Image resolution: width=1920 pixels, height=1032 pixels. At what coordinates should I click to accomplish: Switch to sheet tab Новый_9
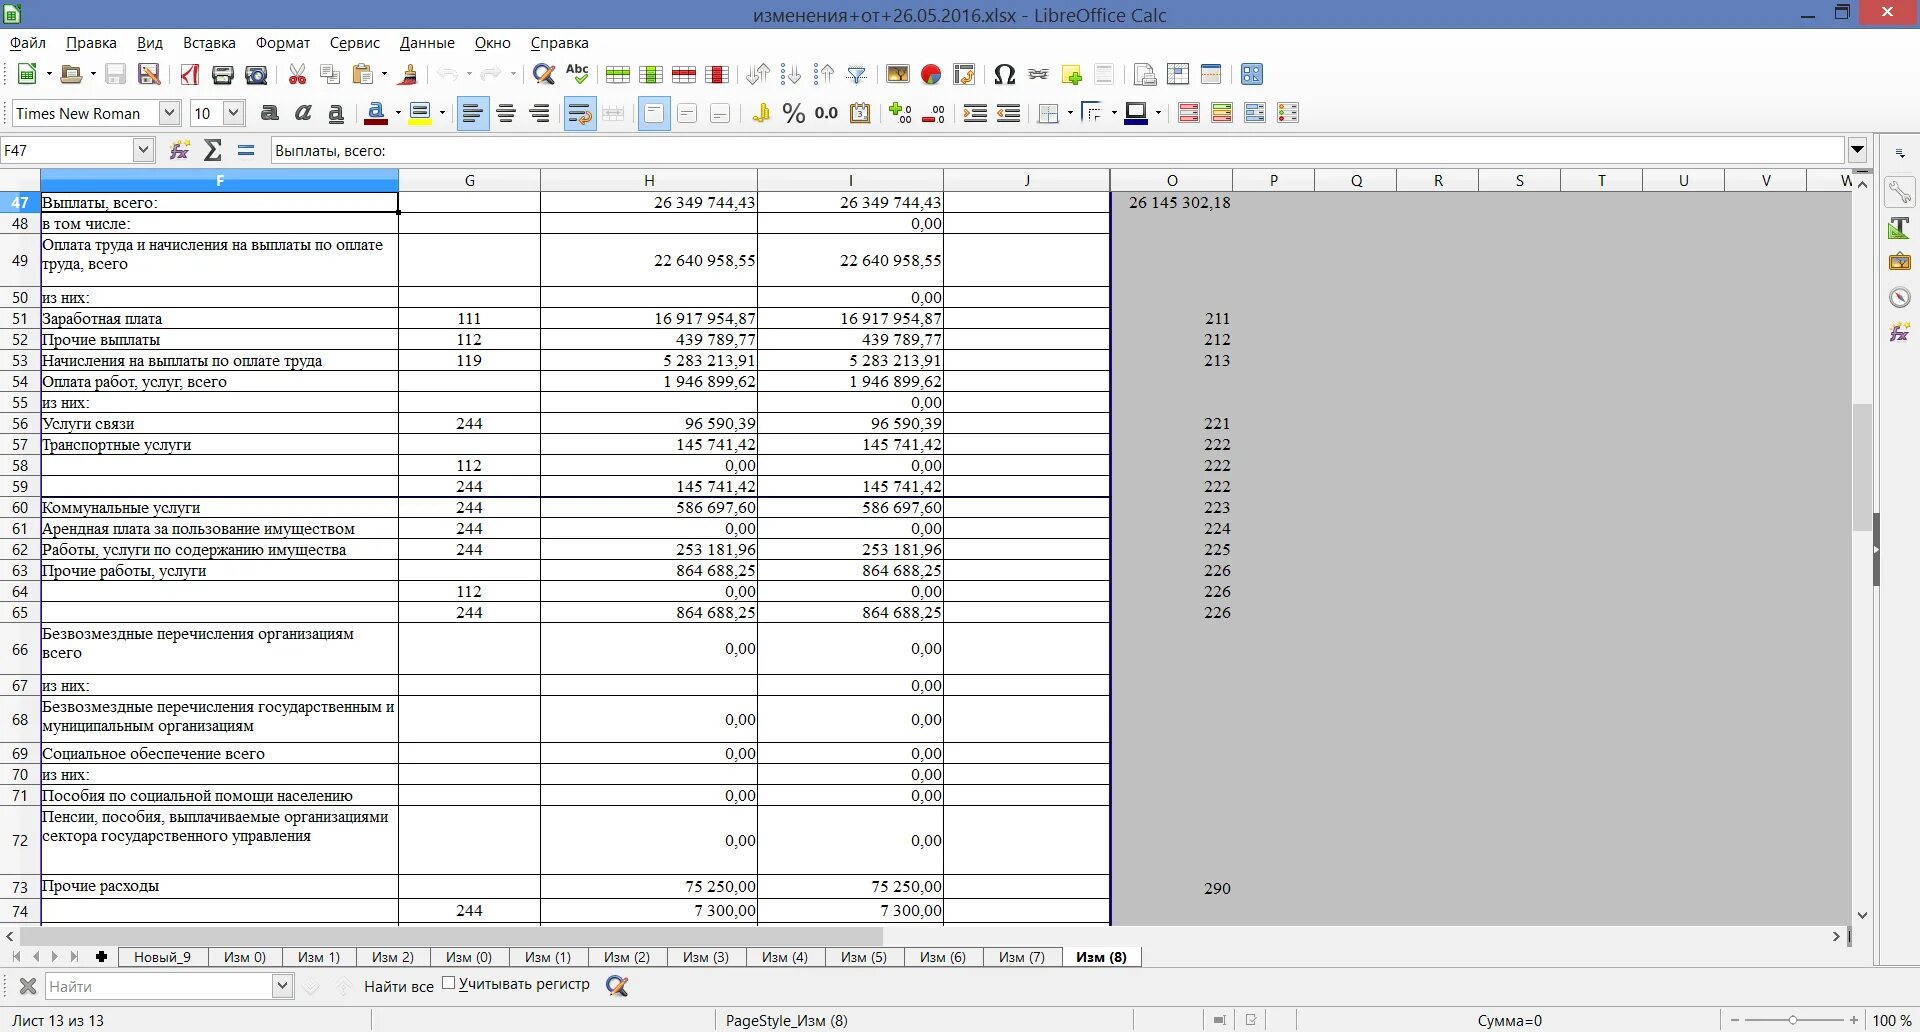click(162, 957)
